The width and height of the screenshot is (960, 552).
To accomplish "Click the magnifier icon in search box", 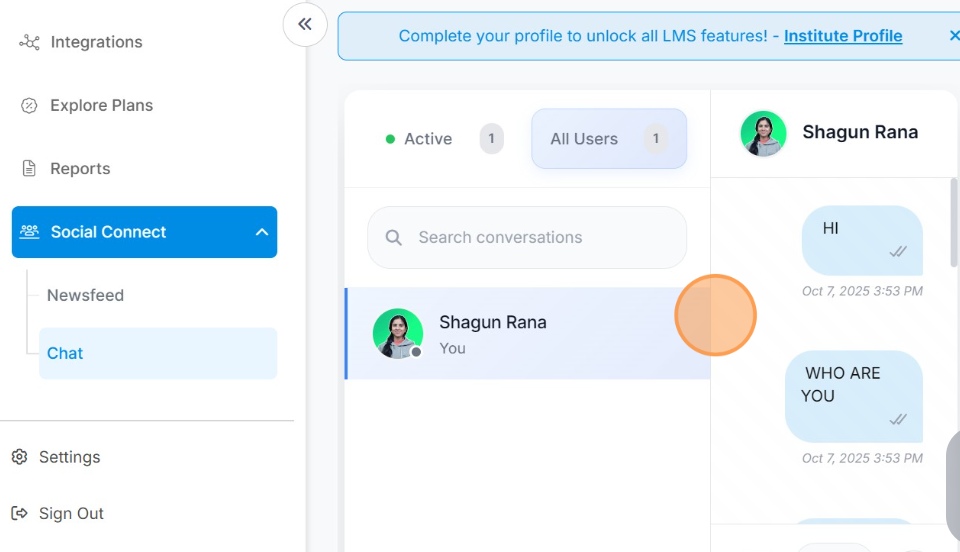I will (394, 238).
